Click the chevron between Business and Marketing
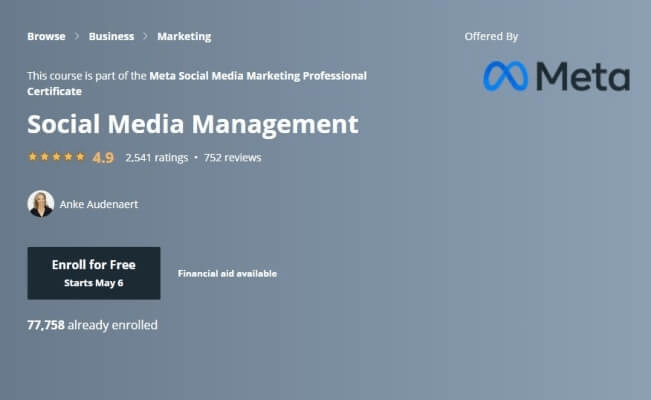The image size is (651, 400). coord(145,37)
